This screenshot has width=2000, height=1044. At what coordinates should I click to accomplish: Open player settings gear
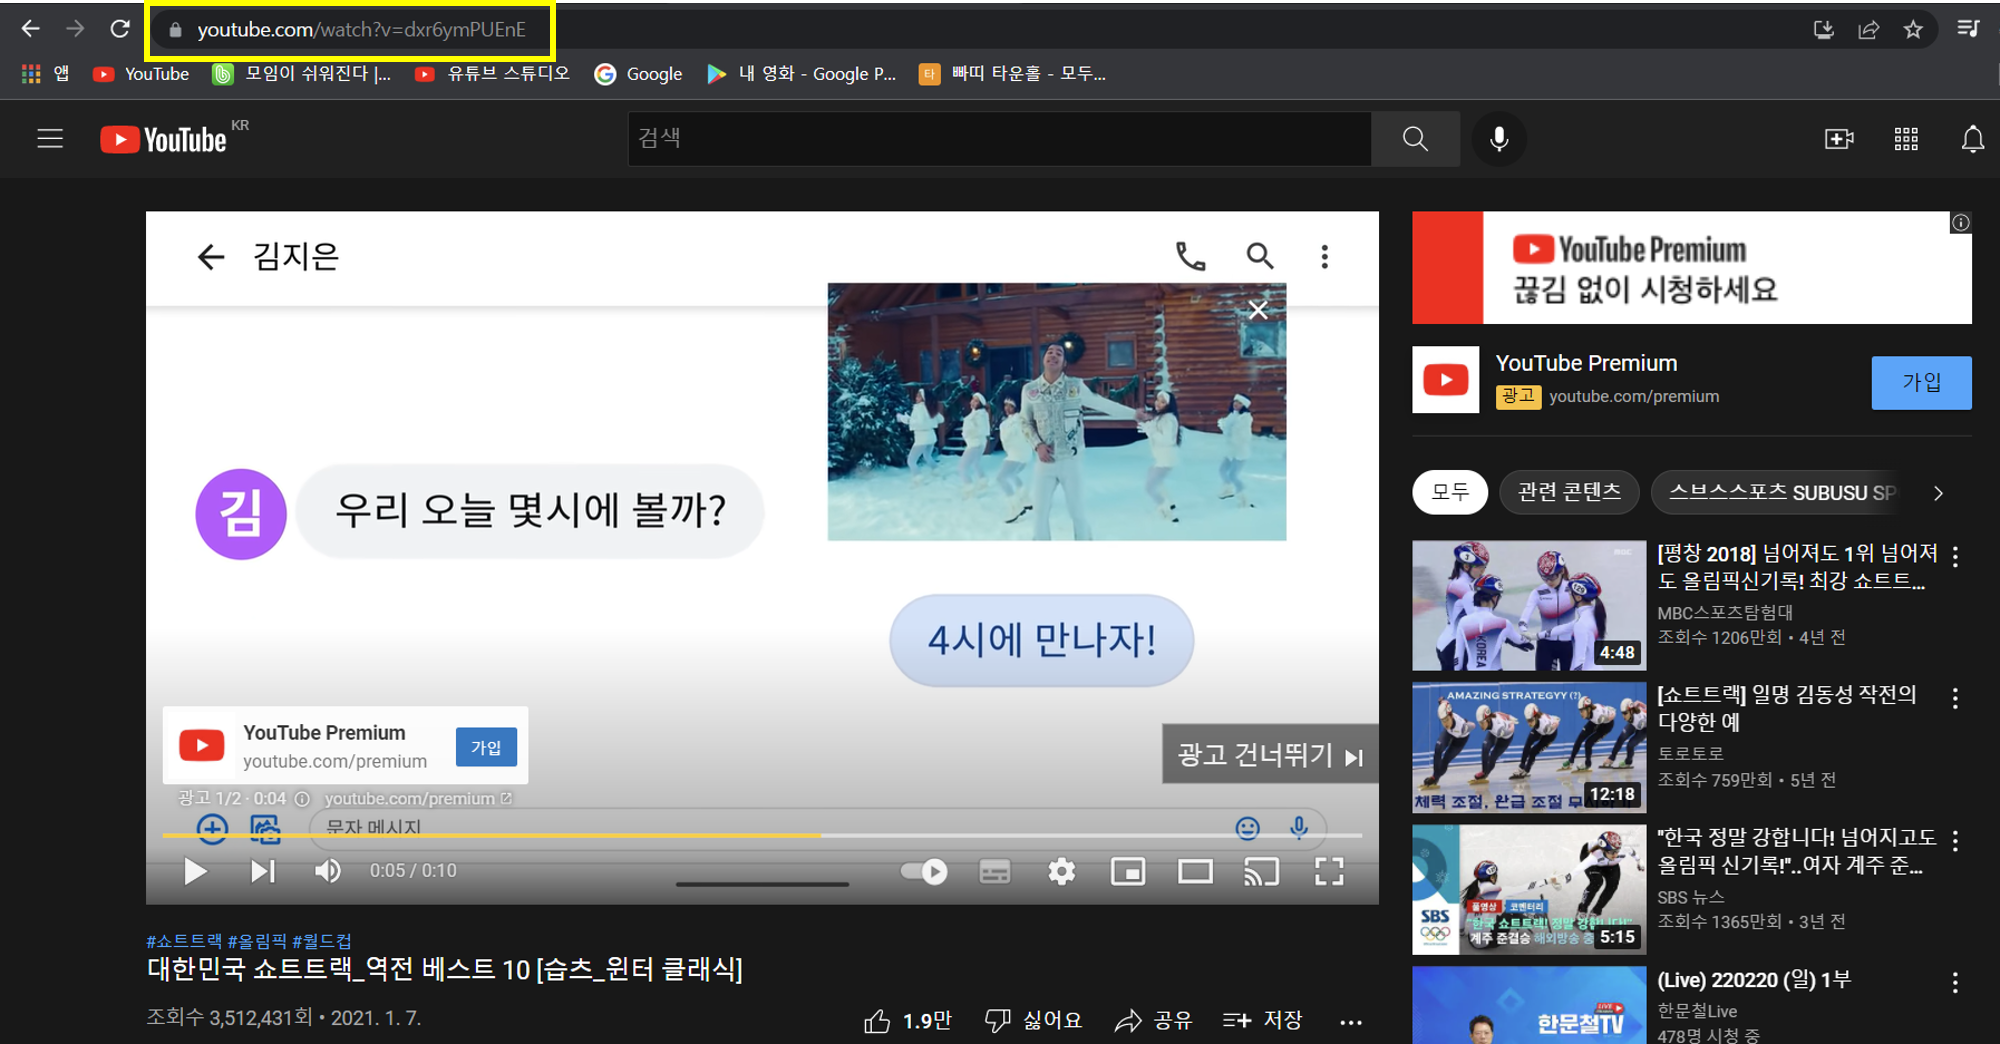[x=1061, y=872]
